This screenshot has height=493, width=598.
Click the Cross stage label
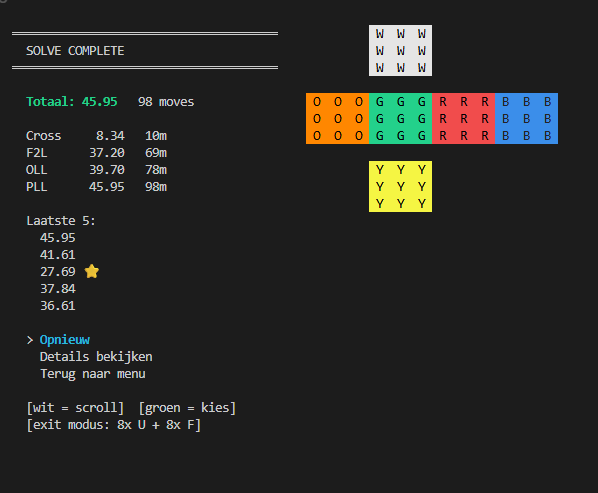click(x=43, y=136)
